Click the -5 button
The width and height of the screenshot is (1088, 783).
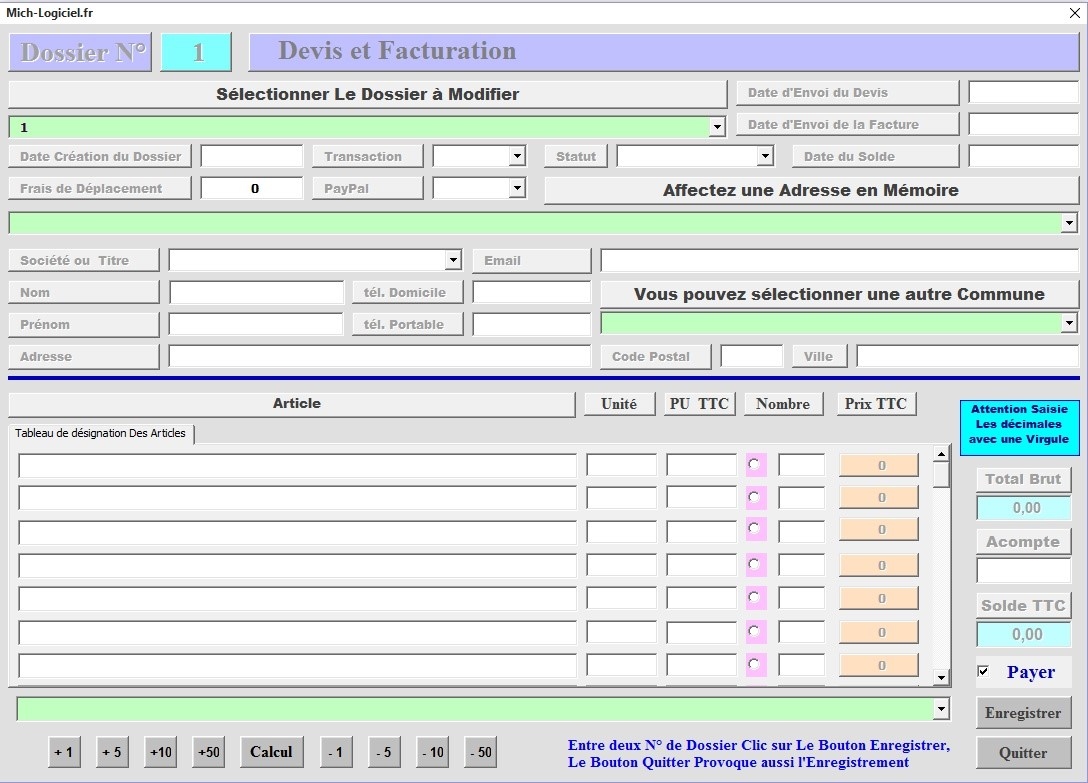[x=384, y=752]
